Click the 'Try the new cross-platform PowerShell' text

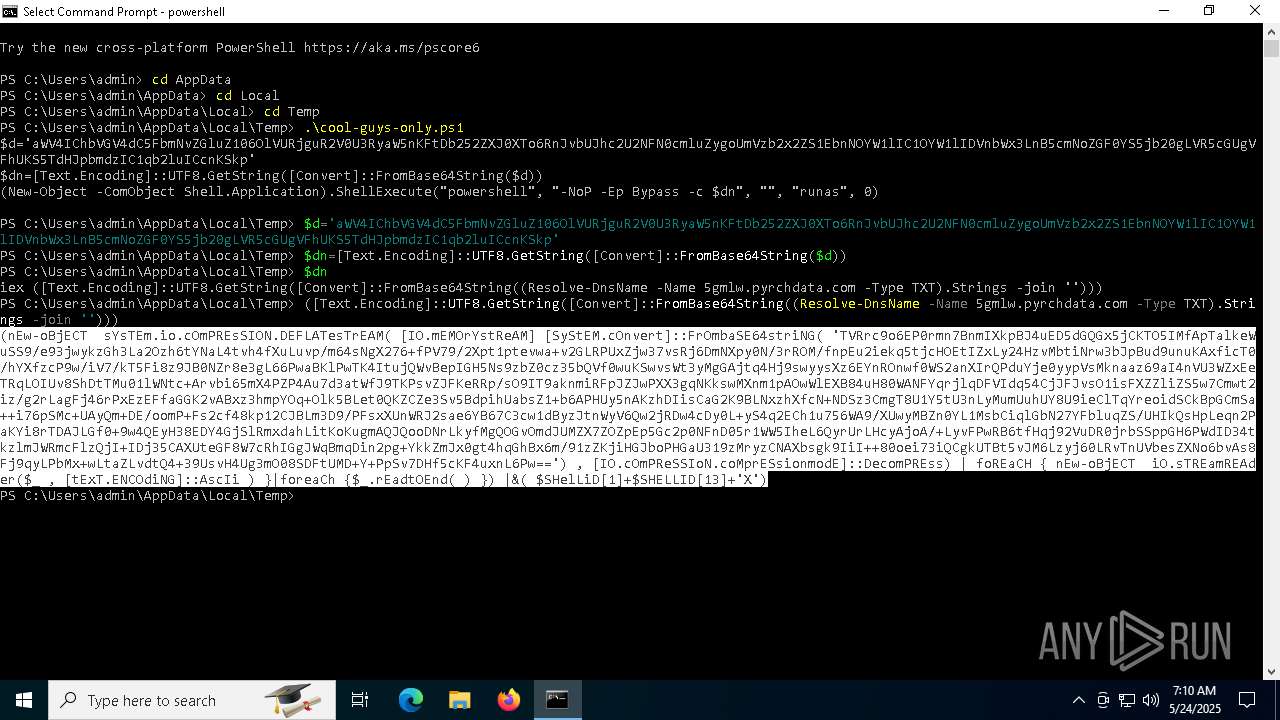click(x=148, y=48)
